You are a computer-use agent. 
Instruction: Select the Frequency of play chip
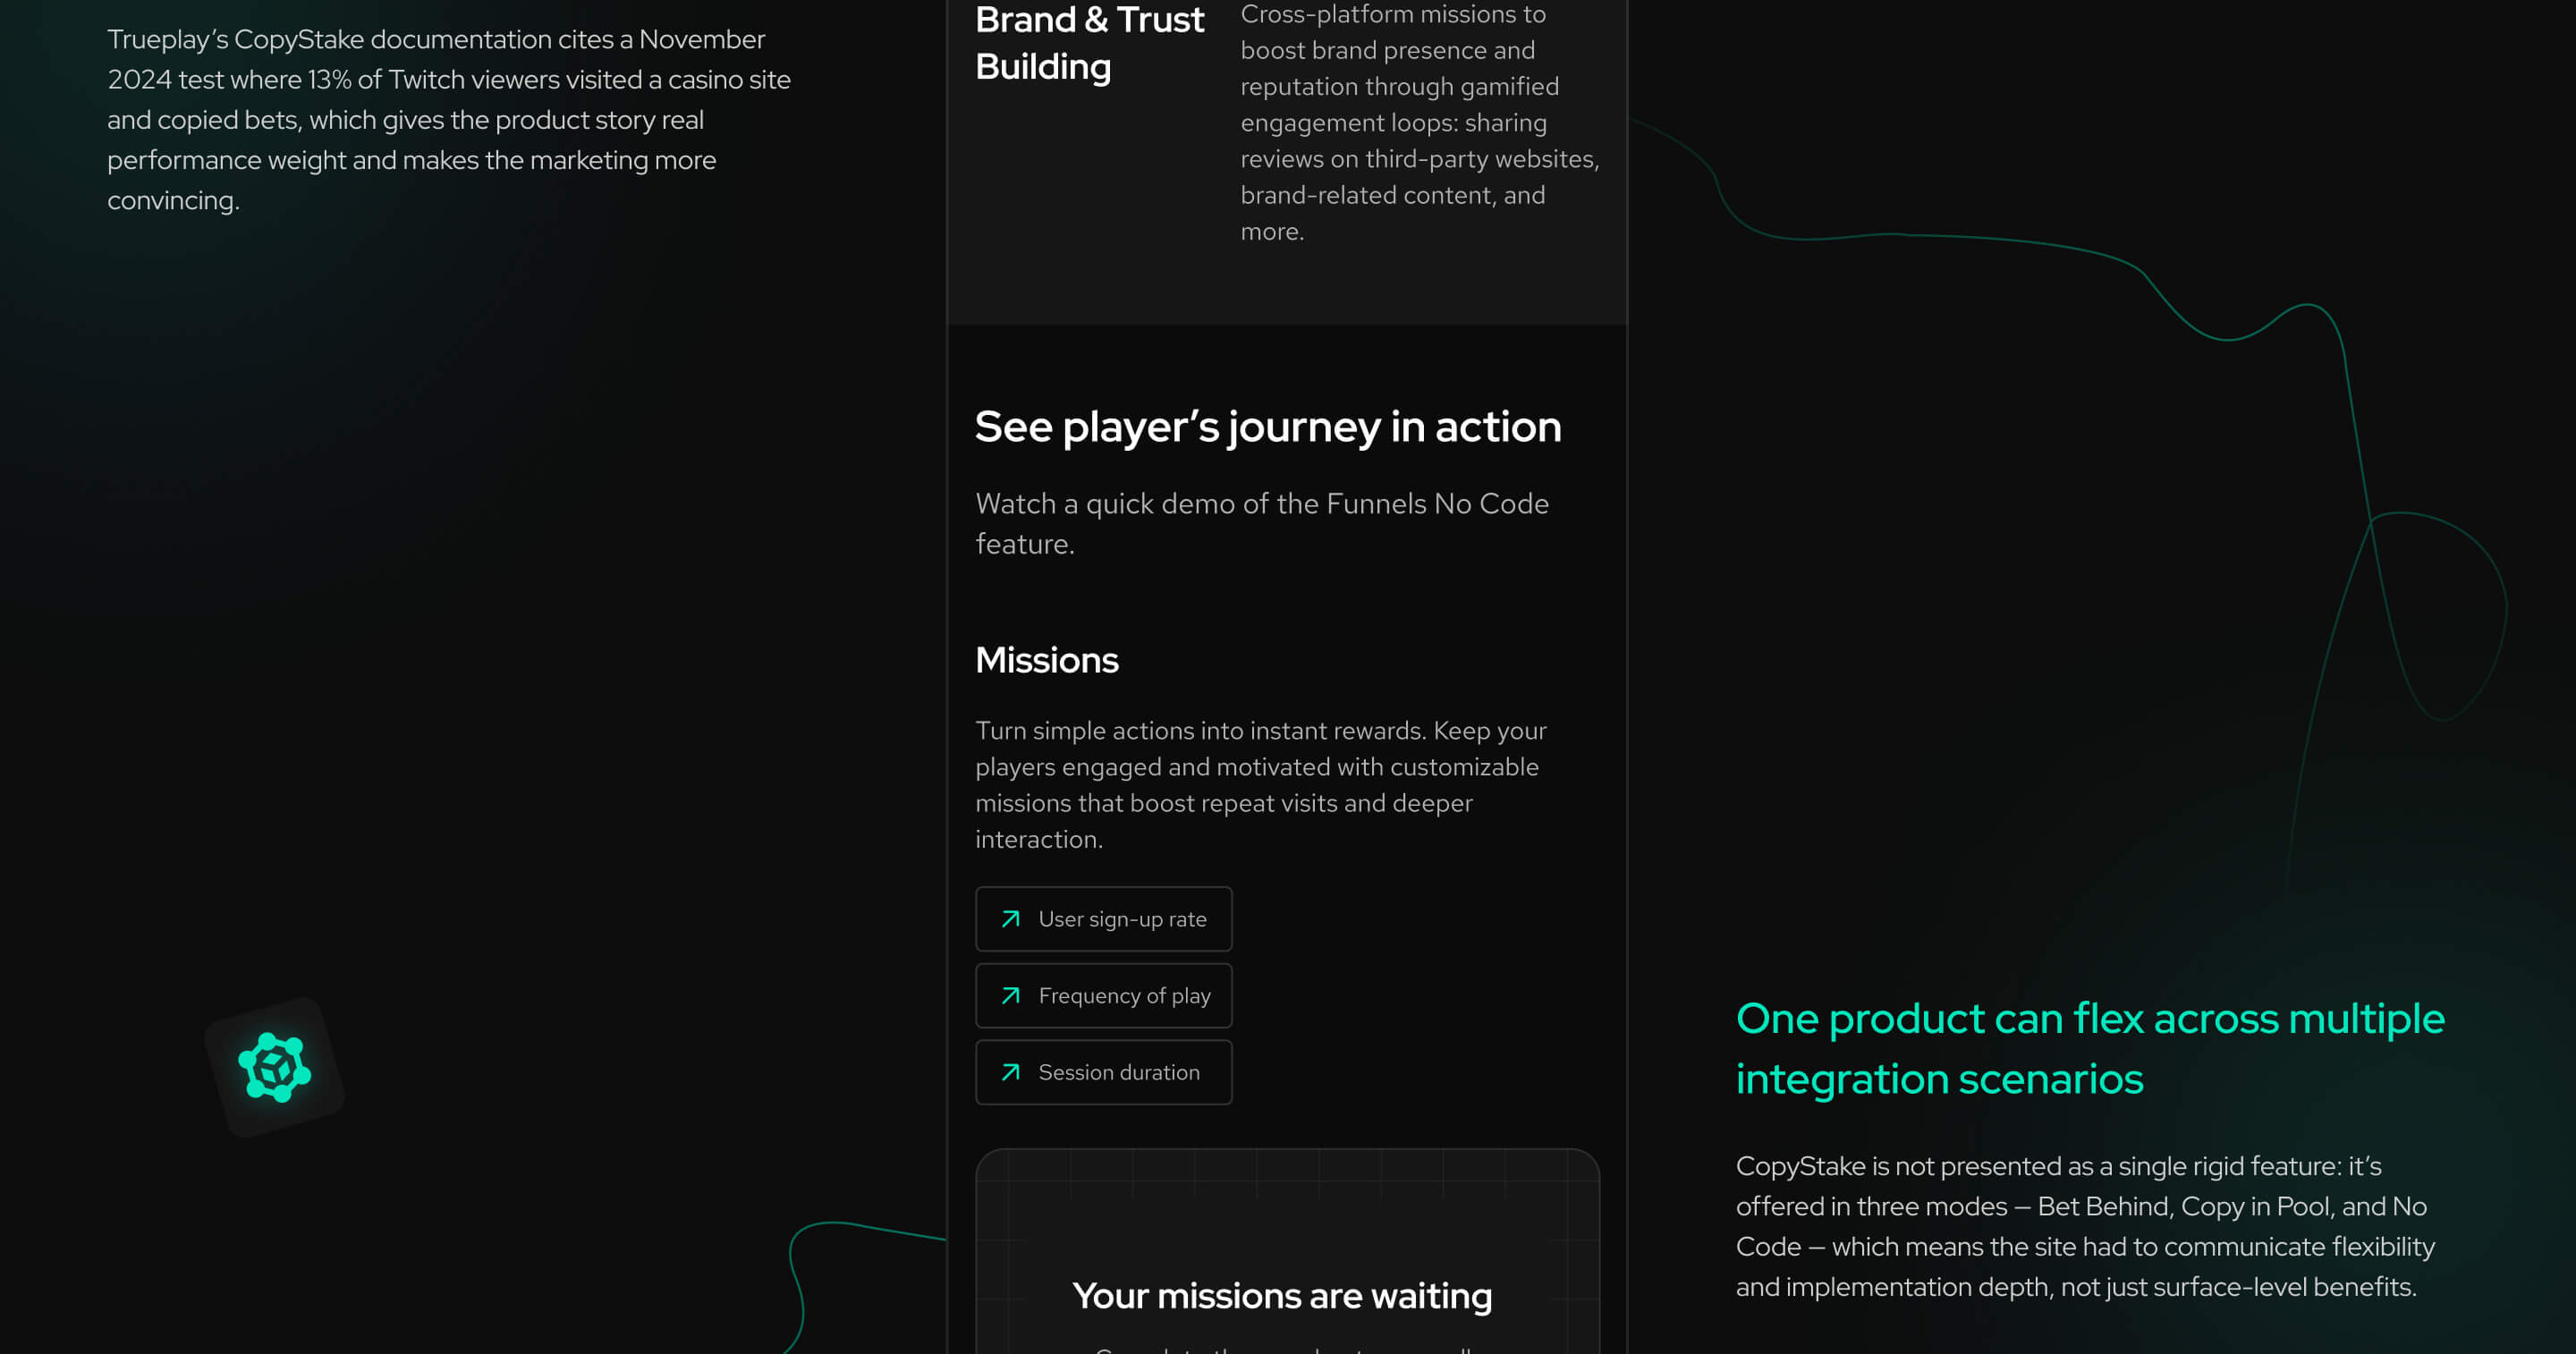tap(1104, 996)
